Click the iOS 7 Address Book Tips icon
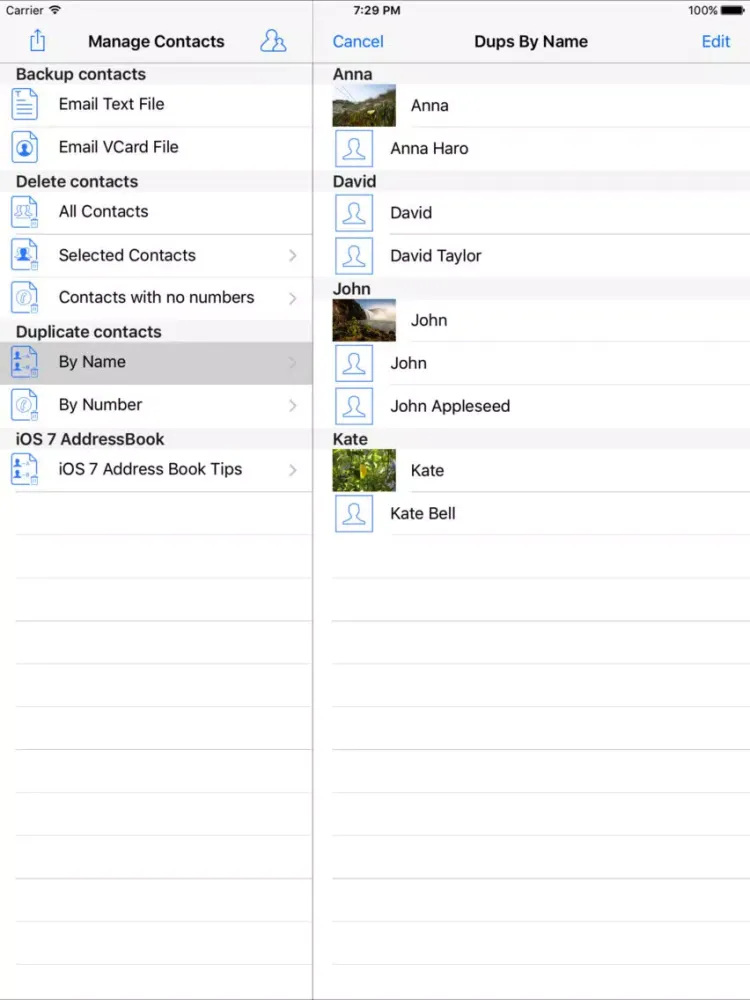Image resolution: width=750 pixels, height=1000 pixels. pyautogui.click(x=25, y=469)
